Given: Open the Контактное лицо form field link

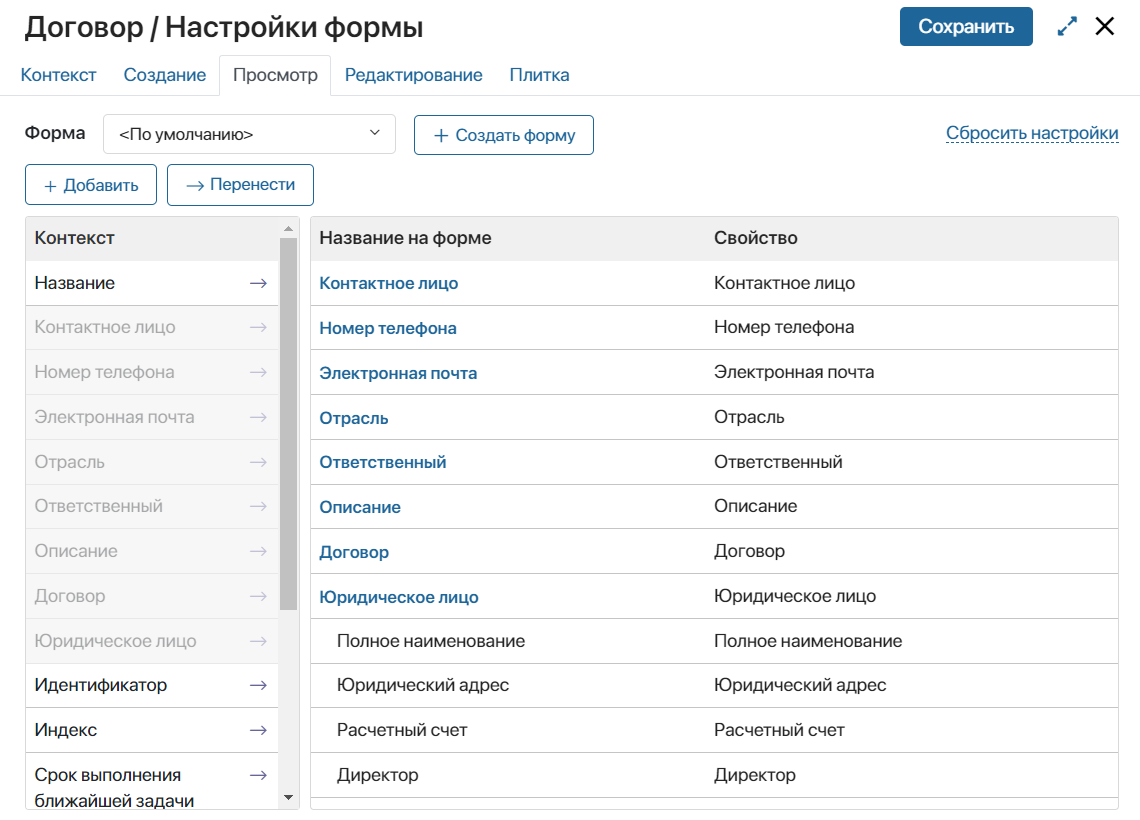Looking at the screenshot, I should tap(388, 284).
